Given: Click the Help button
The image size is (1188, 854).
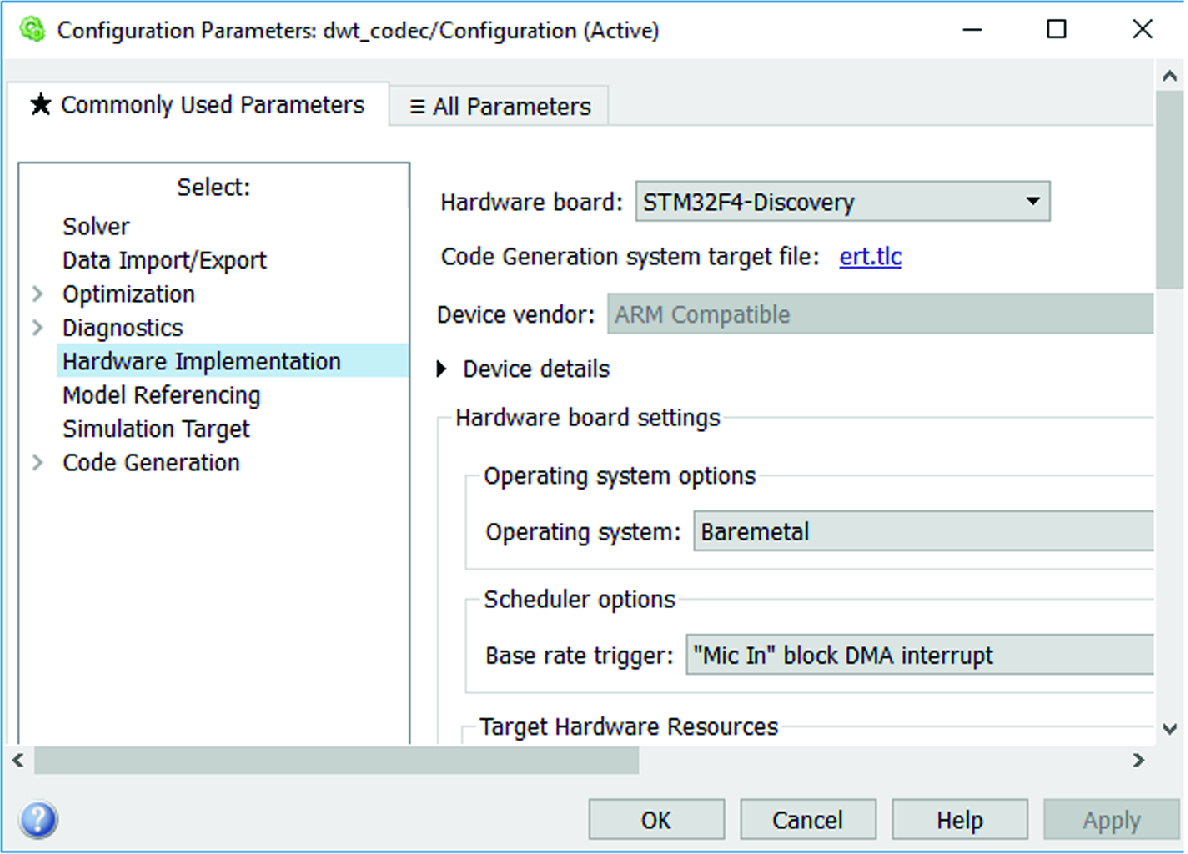Looking at the screenshot, I should (x=959, y=820).
